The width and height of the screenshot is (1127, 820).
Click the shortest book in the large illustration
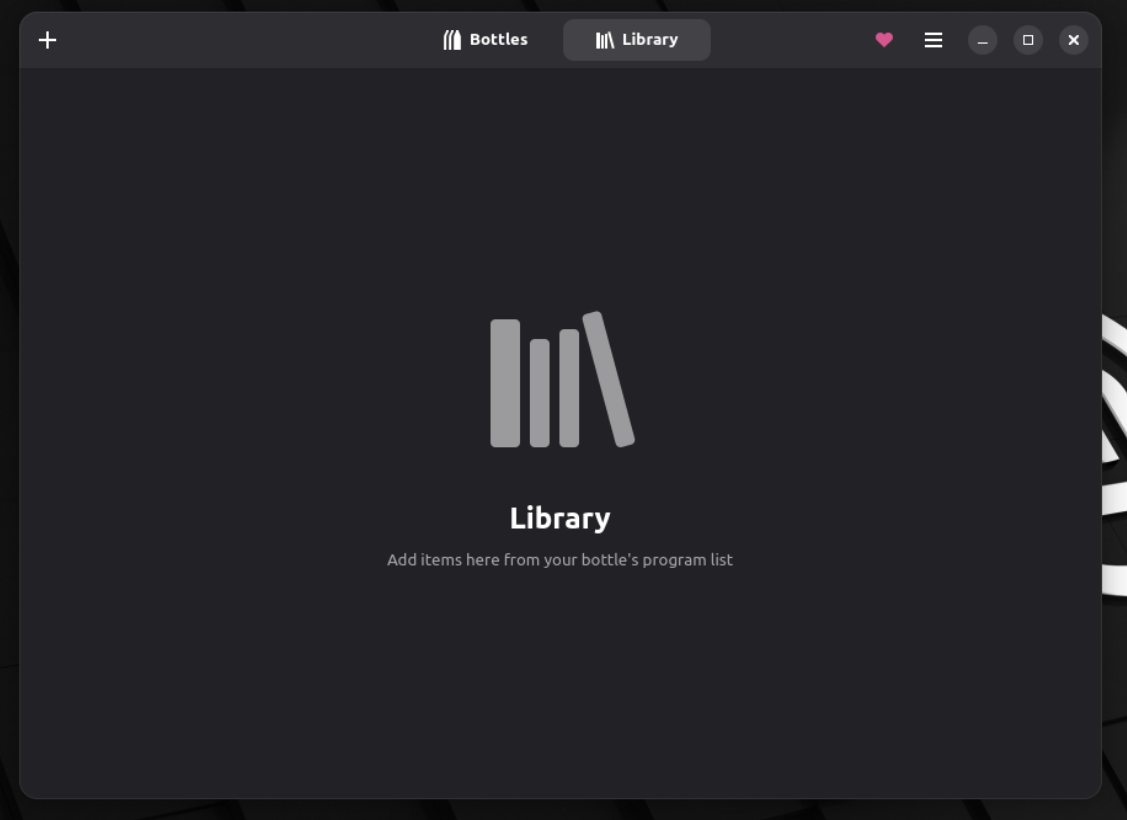point(540,393)
